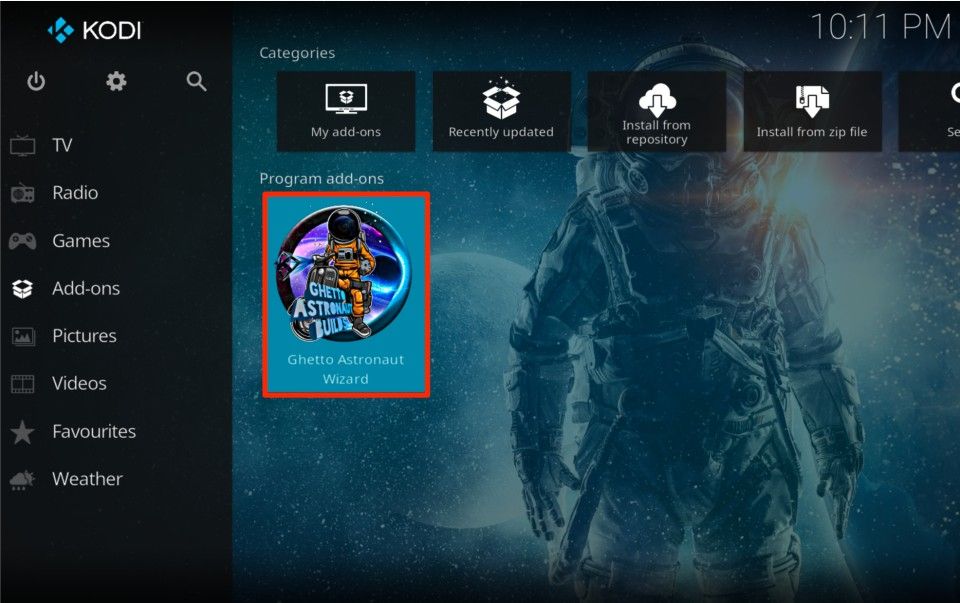Click the Games controller icon
The width and height of the screenshot is (960, 603).
[x=23, y=241]
